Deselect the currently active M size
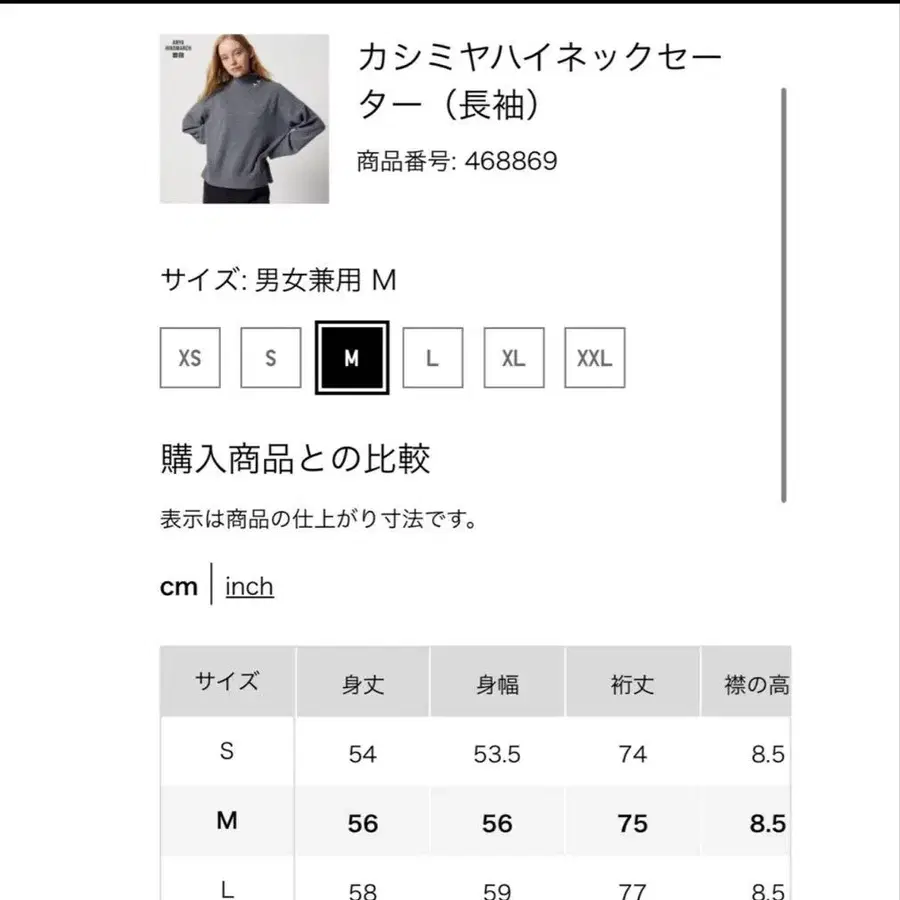This screenshot has height=900, width=900. (351, 357)
